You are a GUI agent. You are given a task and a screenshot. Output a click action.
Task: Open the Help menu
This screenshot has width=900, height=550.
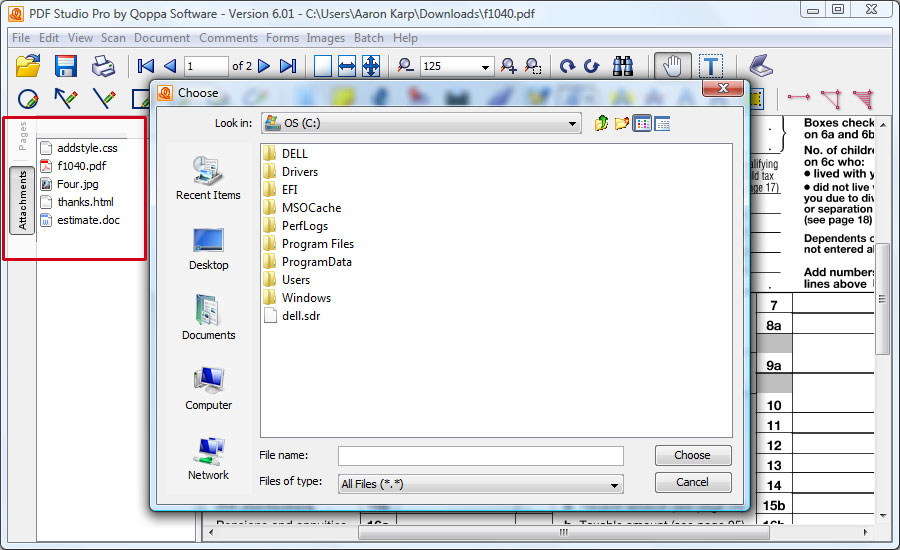click(x=405, y=38)
